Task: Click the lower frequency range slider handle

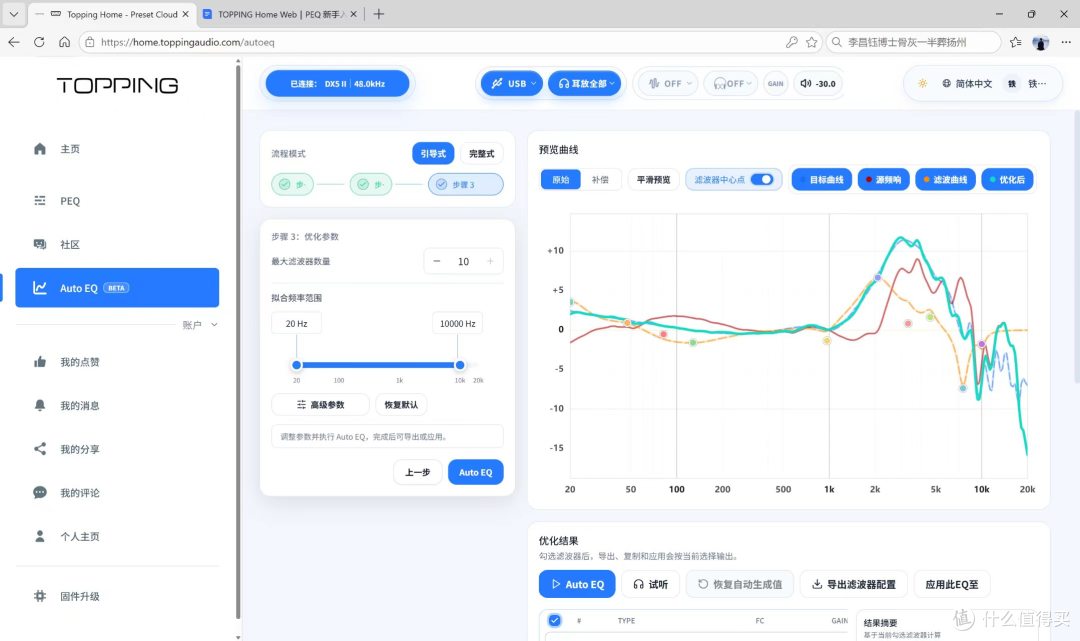Action: (296, 365)
